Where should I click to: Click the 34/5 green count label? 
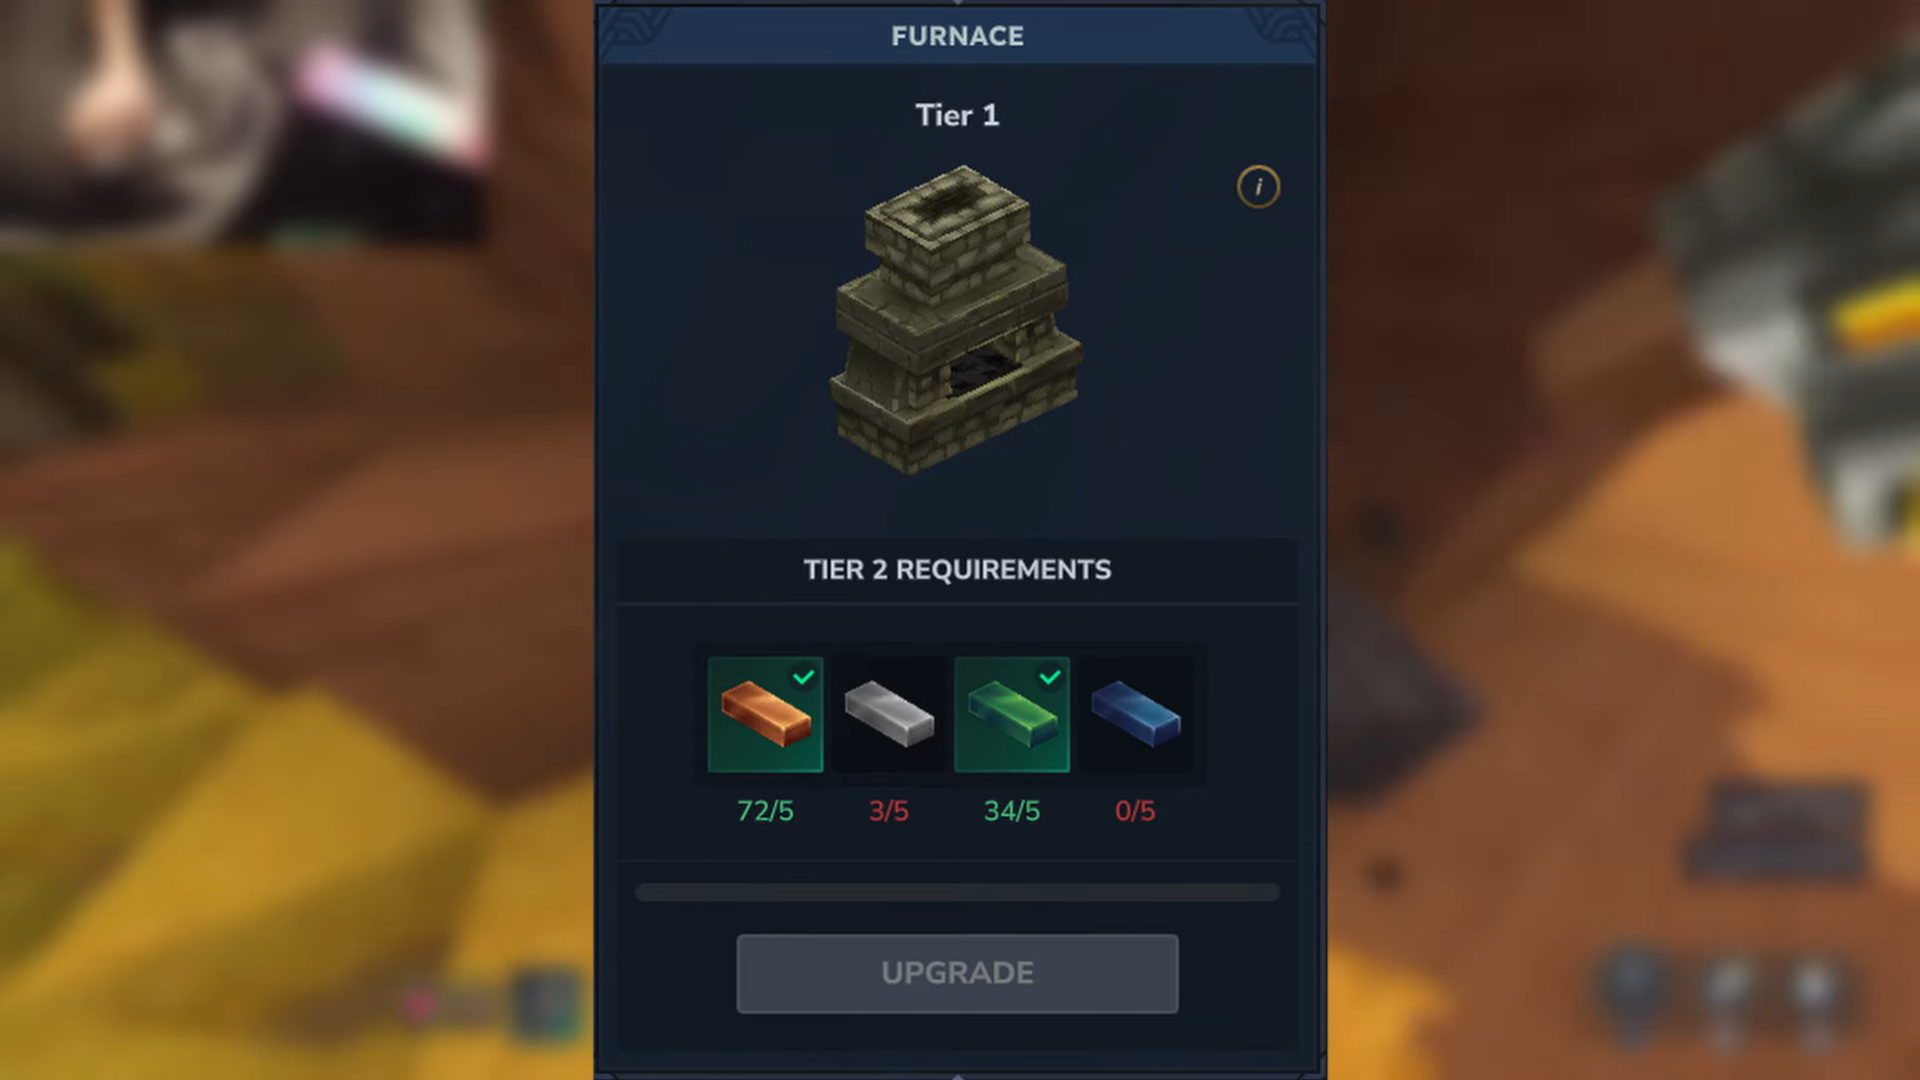coord(1012,811)
